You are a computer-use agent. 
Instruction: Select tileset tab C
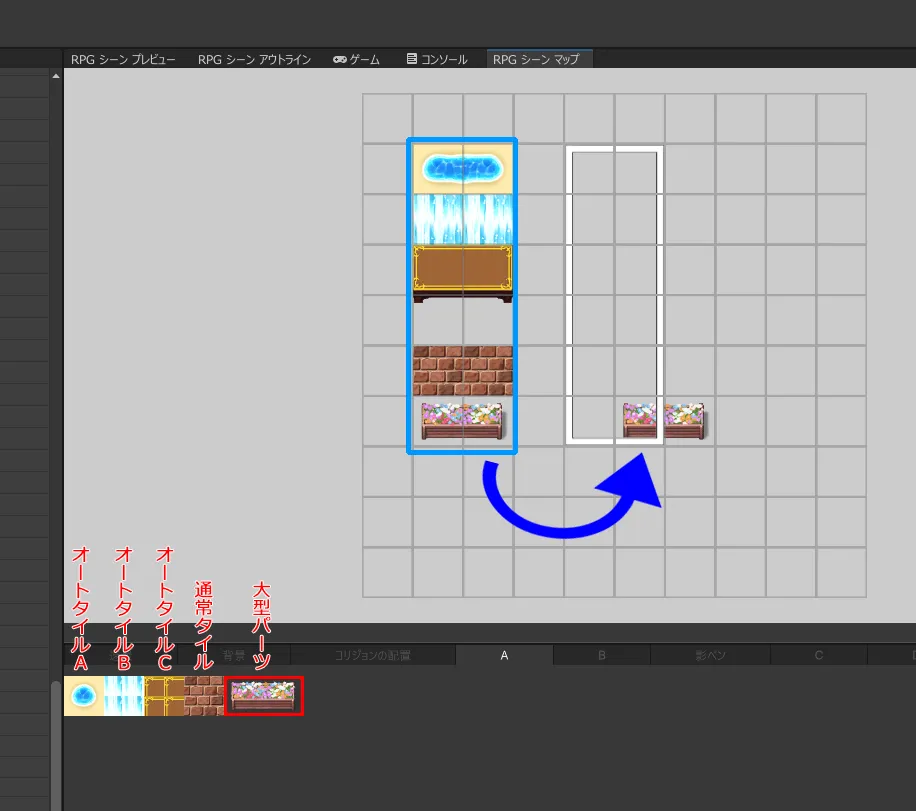[x=818, y=655]
